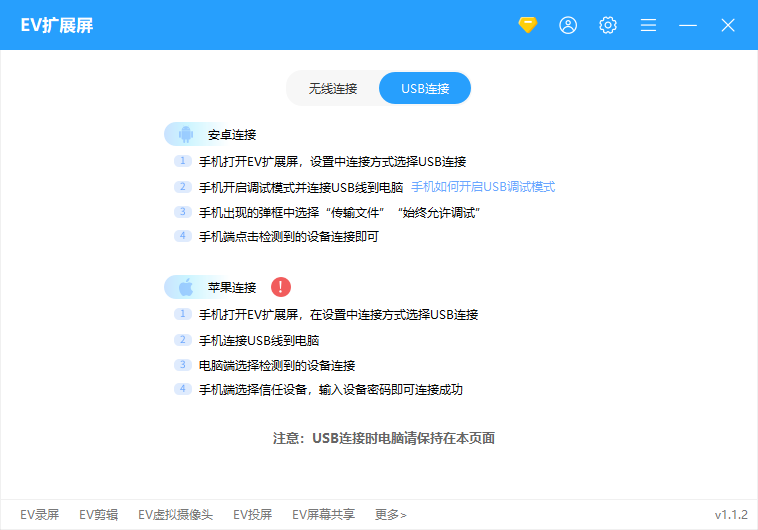Open the EV录屏 link in footer

pos(40,515)
